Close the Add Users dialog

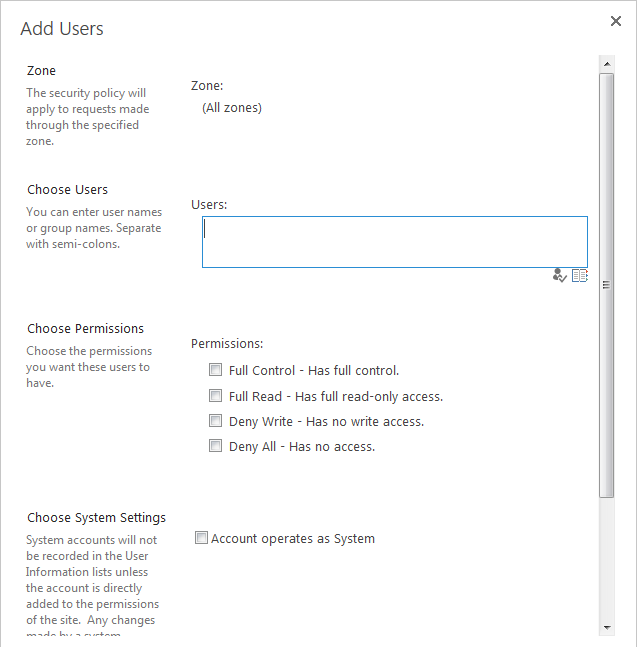pyautogui.click(x=616, y=21)
